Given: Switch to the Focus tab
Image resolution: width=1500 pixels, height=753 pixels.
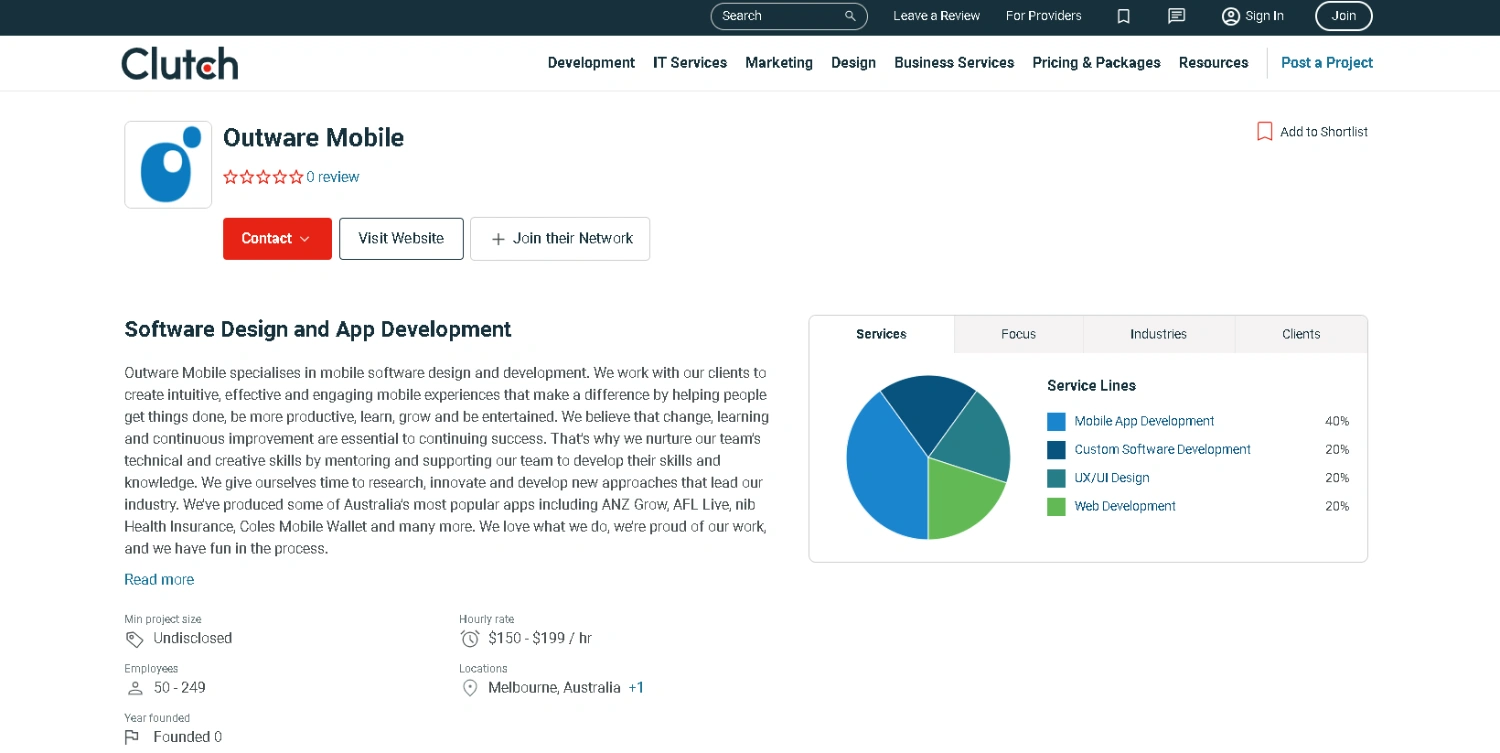Looking at the screenshot, I should [1019, 334].
